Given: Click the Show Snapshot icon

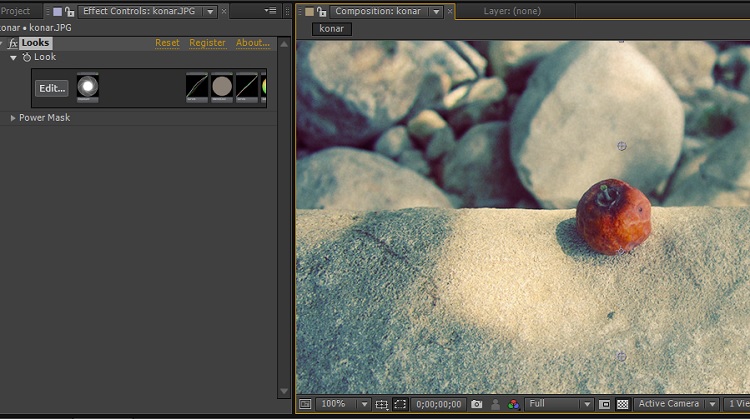Looking at the screenshot, I should click(496, 405).
